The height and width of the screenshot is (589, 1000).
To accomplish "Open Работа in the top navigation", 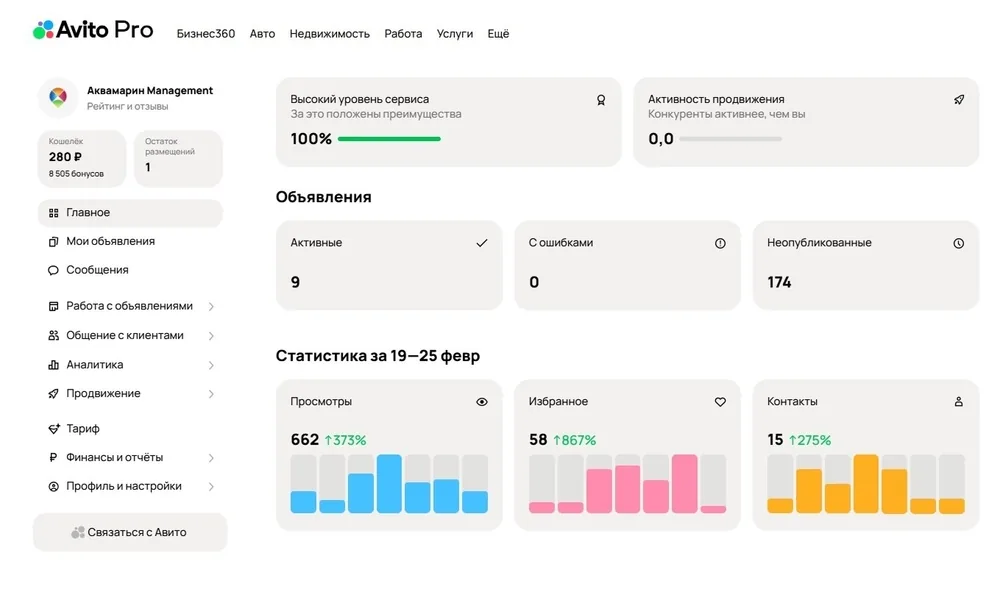I will click(x=403, y=34).
